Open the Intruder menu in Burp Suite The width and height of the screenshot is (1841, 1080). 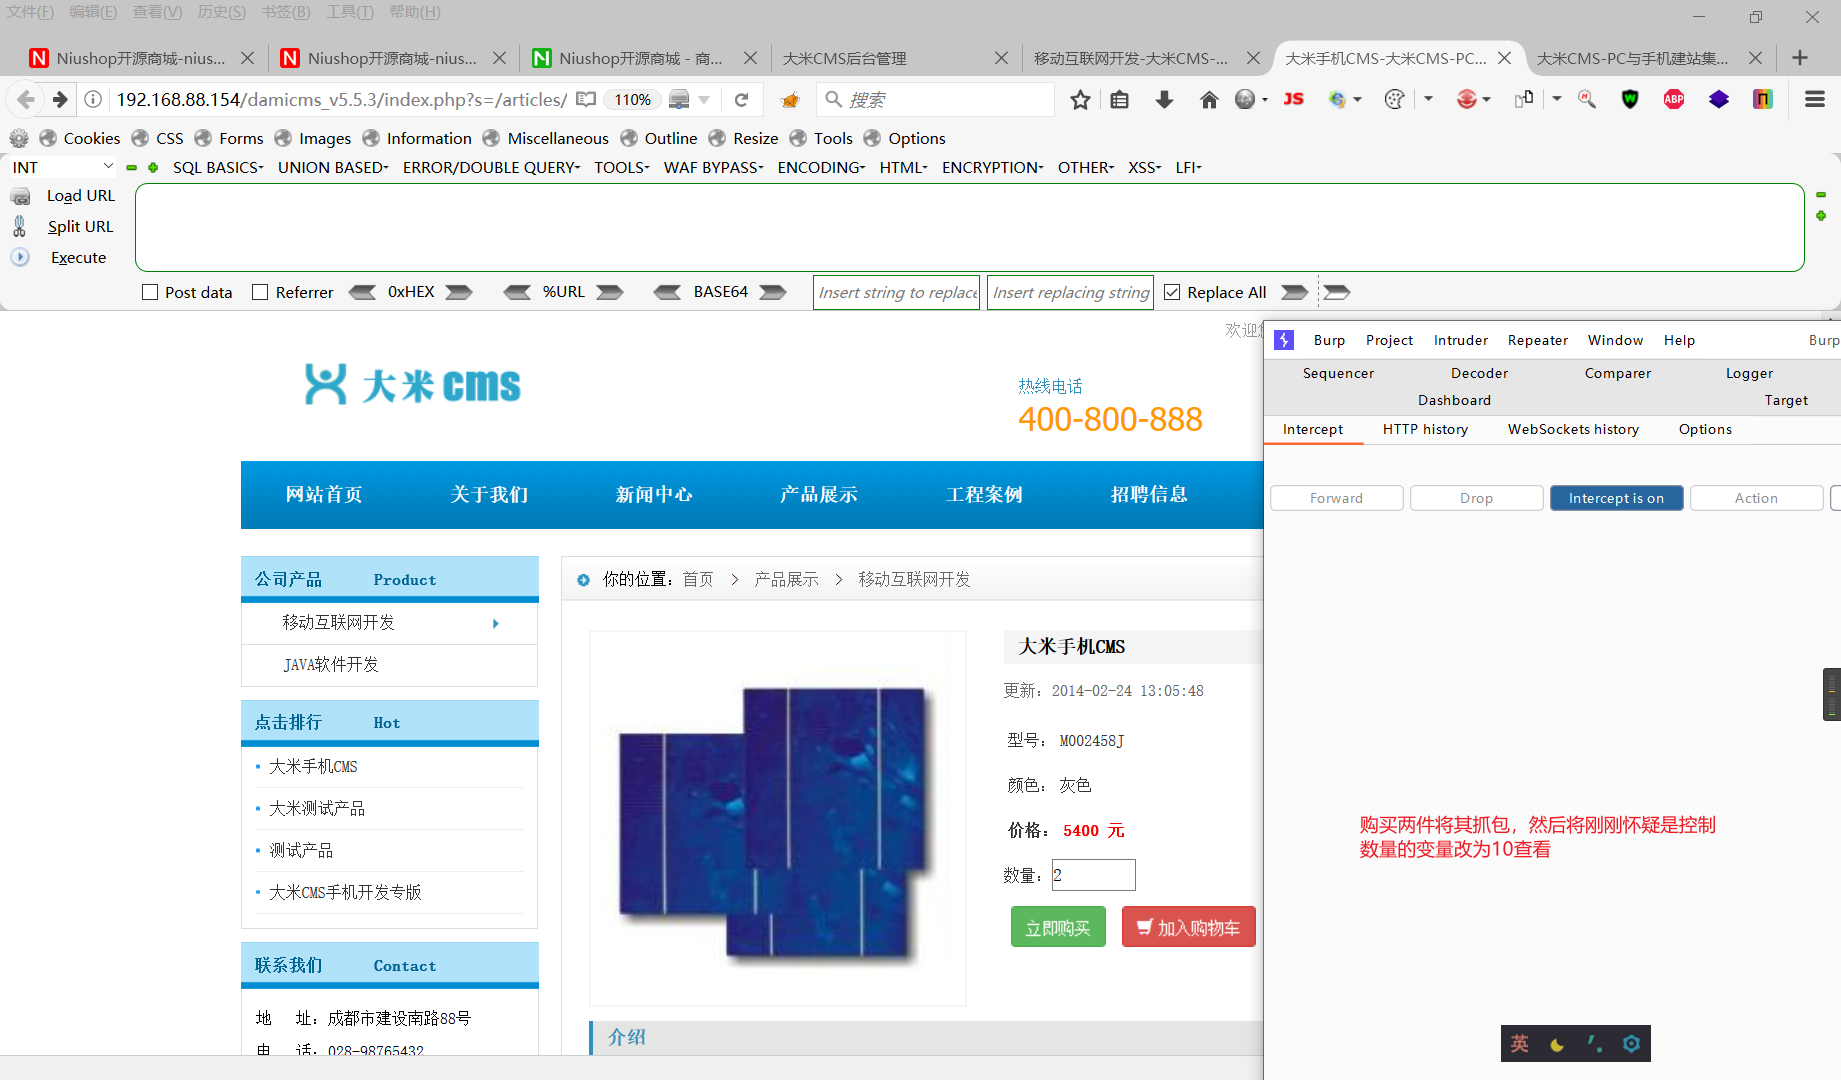tap(1460, 340)
